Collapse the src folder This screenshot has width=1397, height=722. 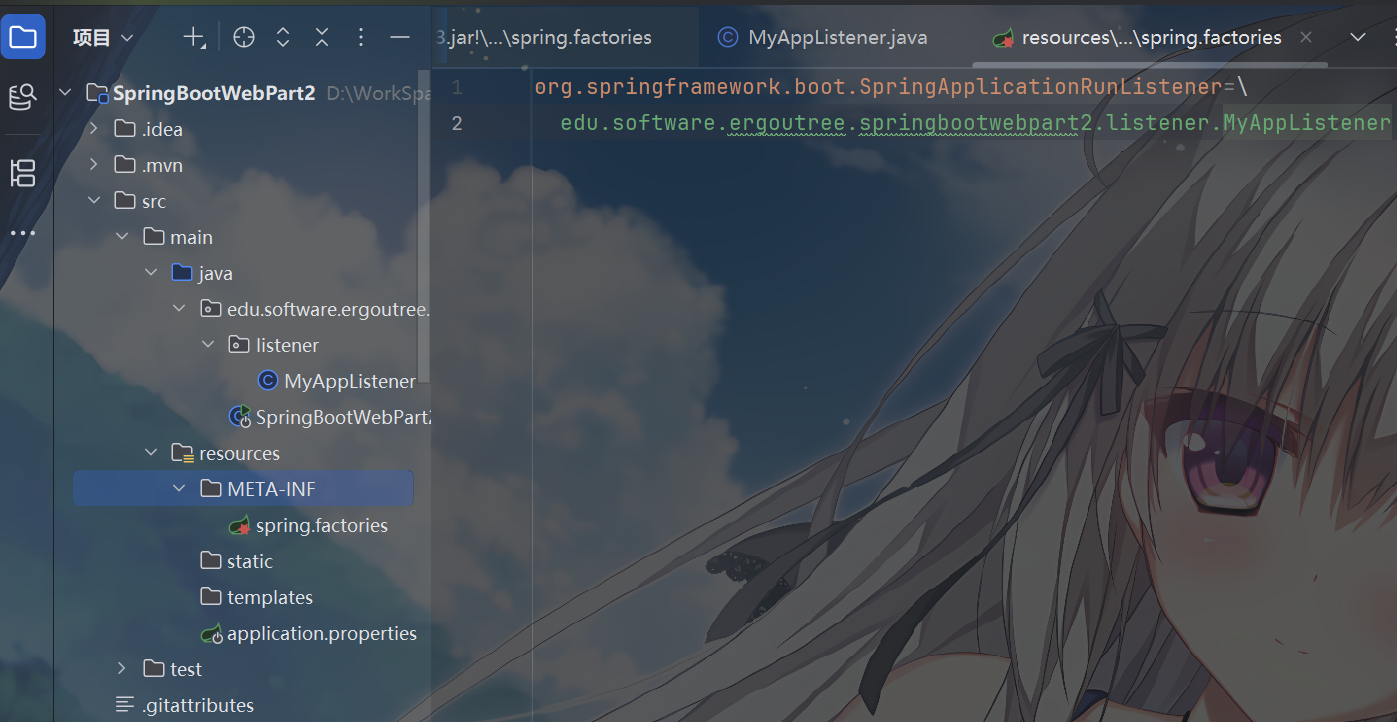[94, 201]
